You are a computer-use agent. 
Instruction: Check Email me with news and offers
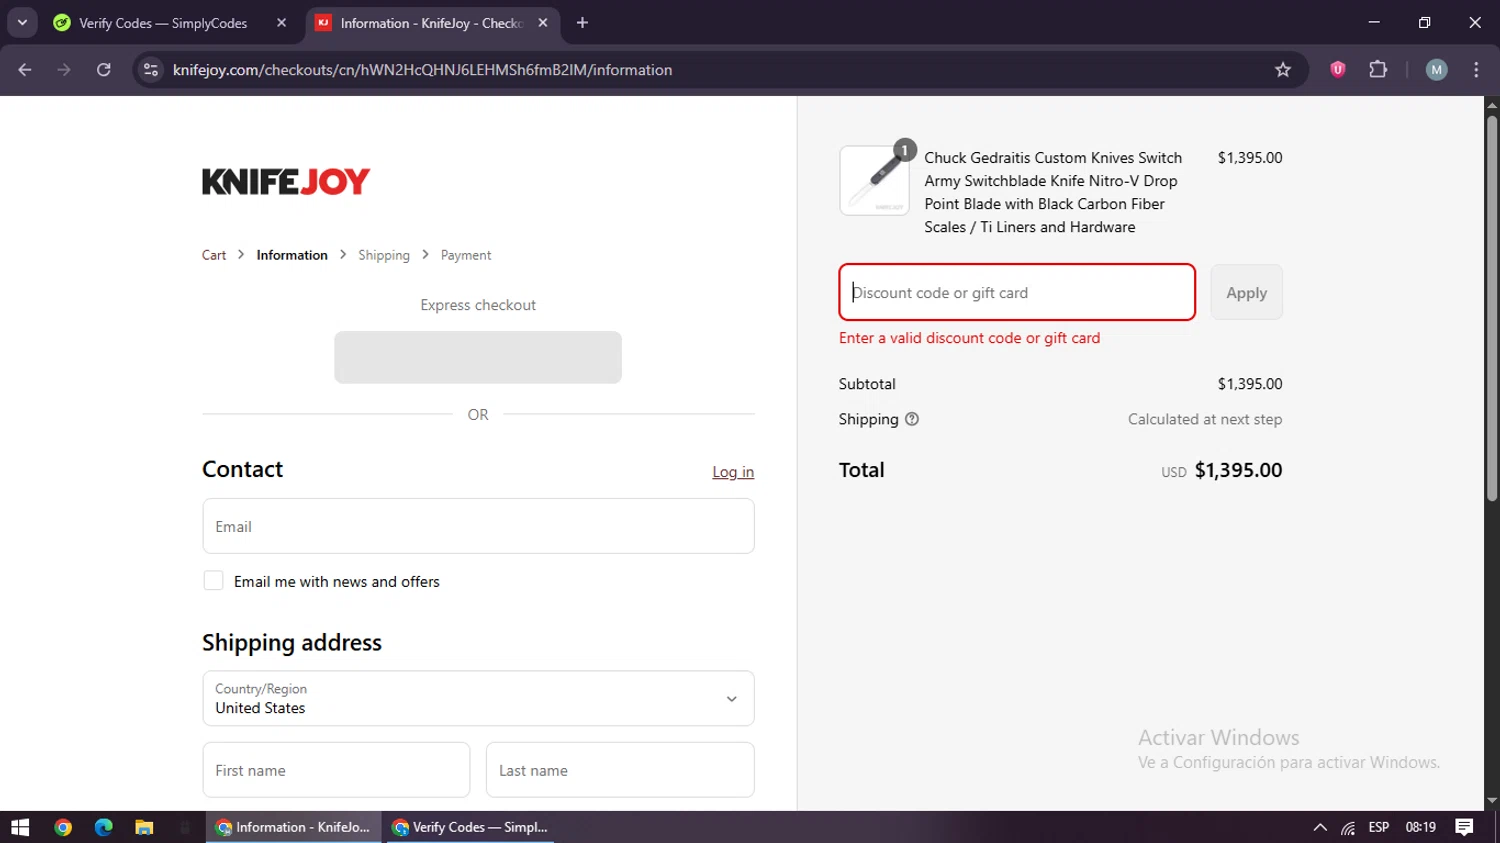point(213,581)
